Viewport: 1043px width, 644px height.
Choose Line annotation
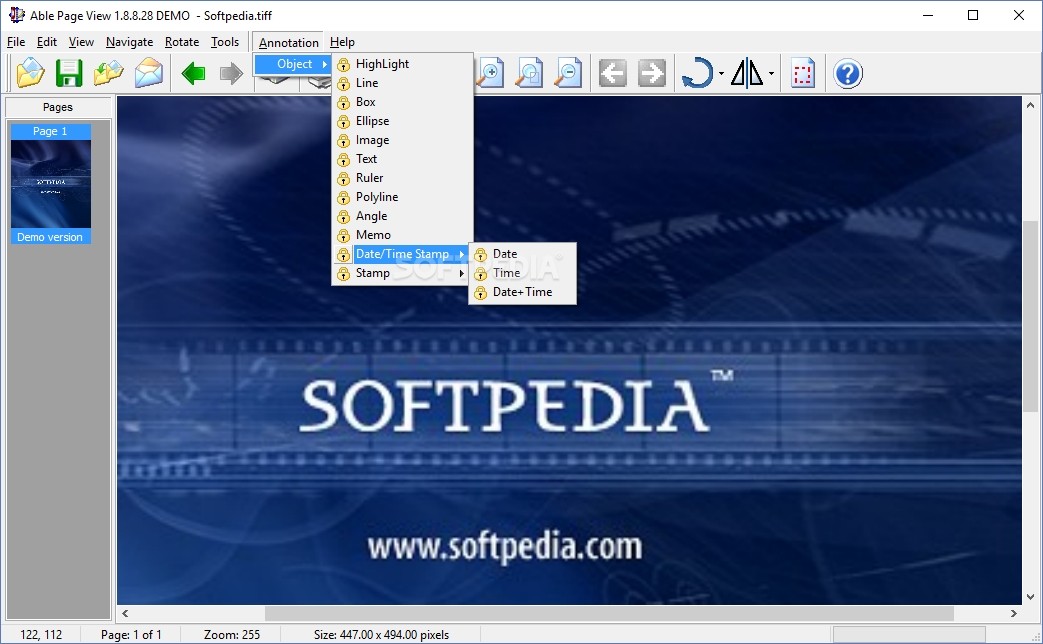tap(402, 83)
